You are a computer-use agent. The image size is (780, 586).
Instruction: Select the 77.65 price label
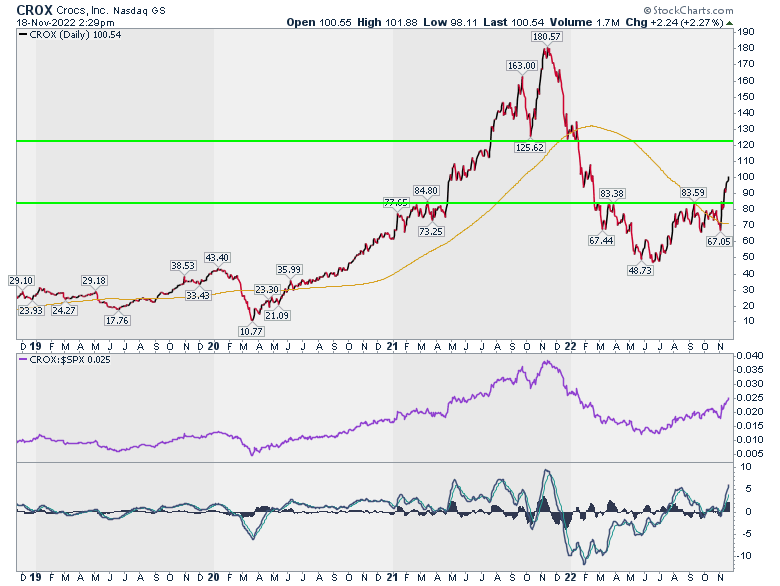(396, 202)
